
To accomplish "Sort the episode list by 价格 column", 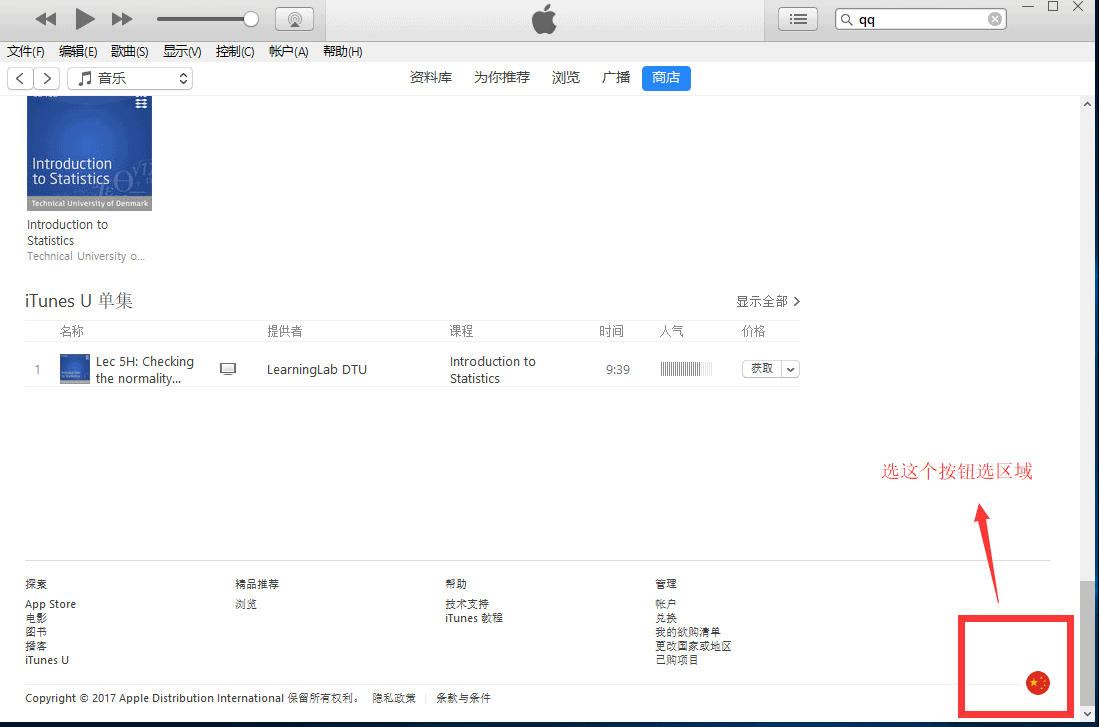I will [753, 331].
